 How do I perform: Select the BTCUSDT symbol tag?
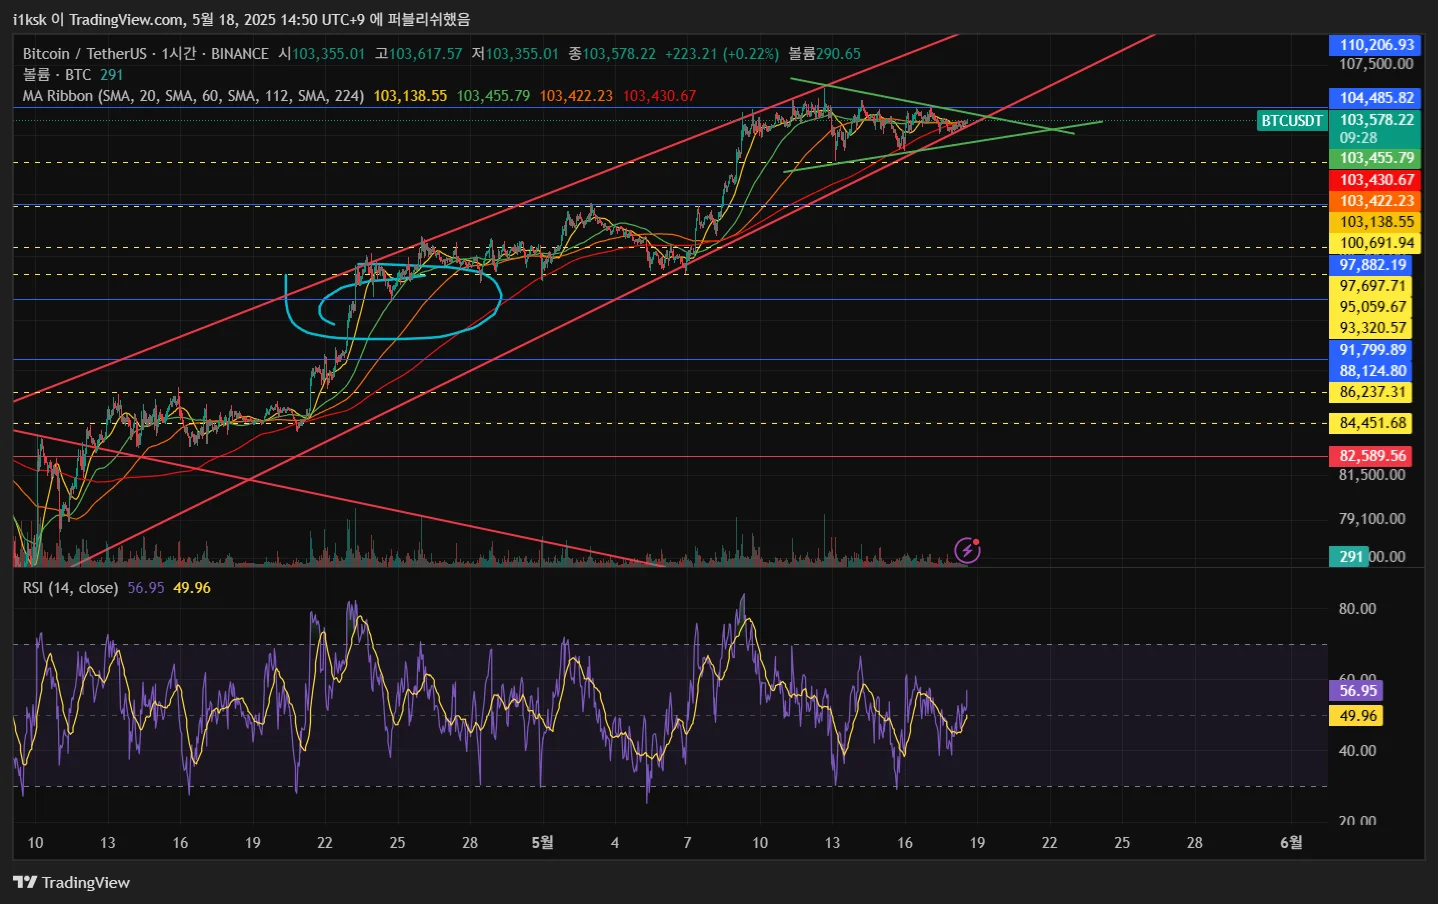coord(1291,120)
